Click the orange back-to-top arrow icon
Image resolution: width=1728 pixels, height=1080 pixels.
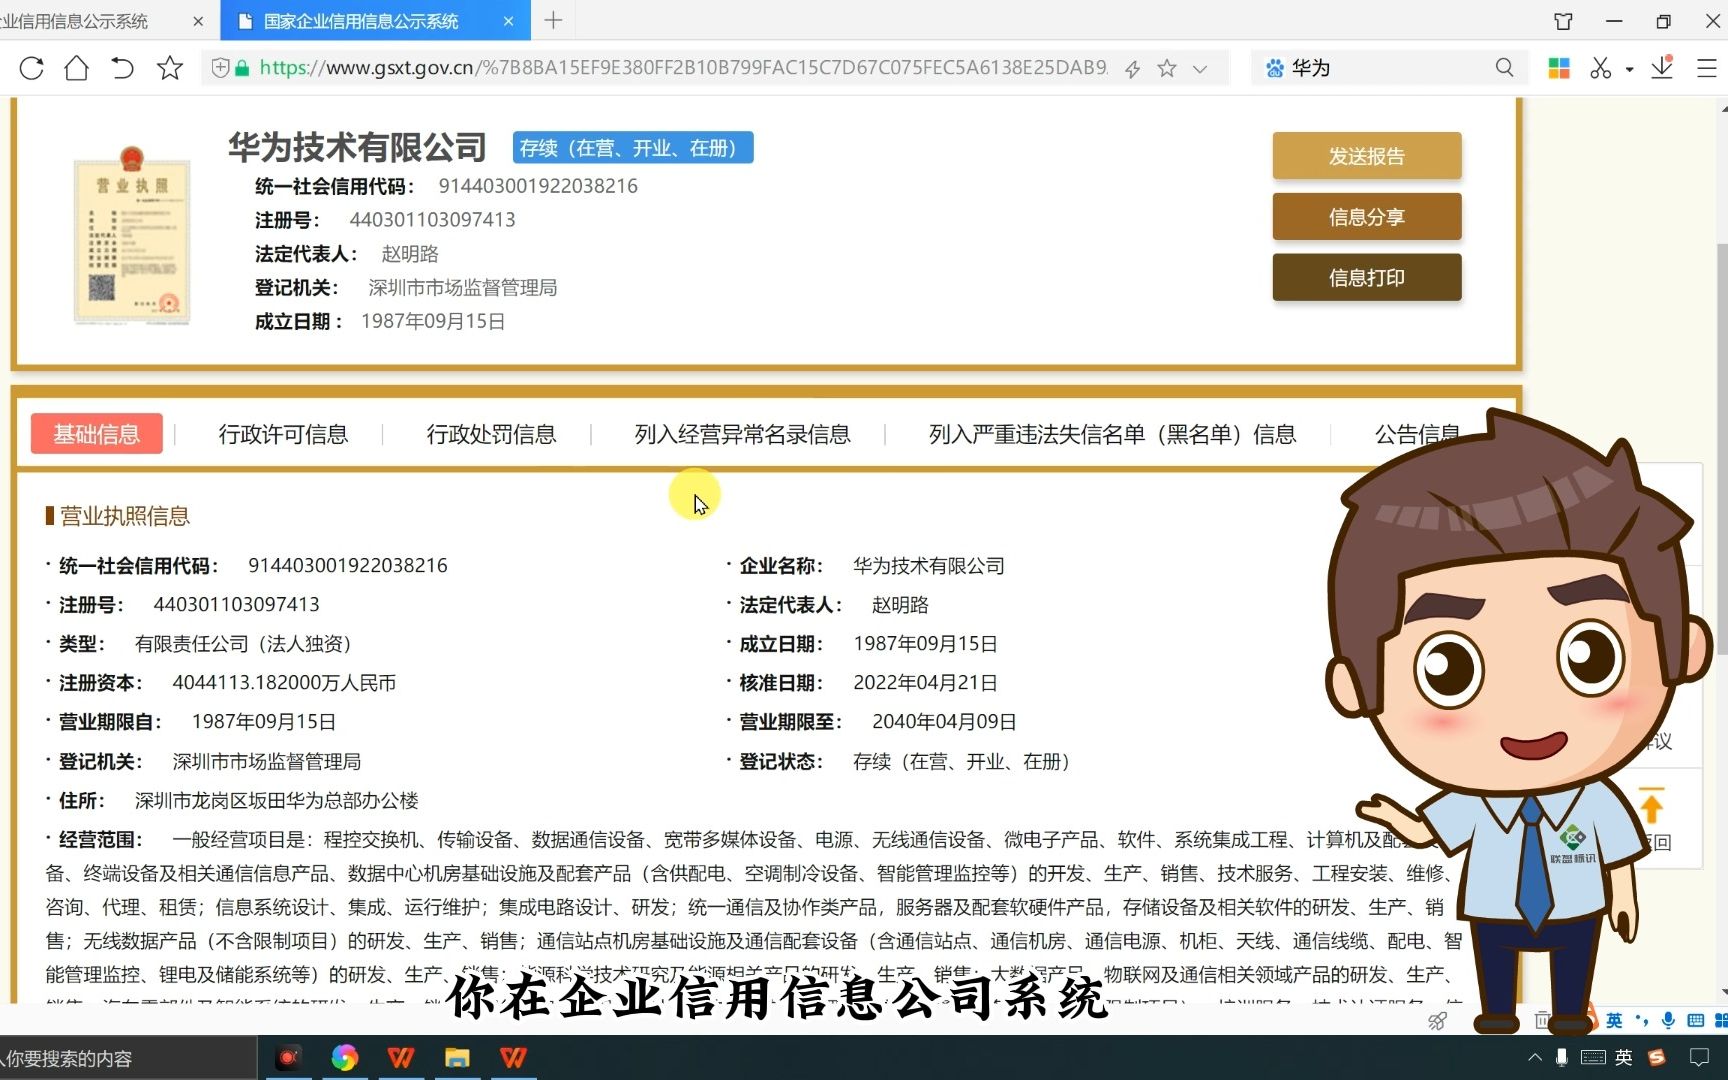(1651, 805)
